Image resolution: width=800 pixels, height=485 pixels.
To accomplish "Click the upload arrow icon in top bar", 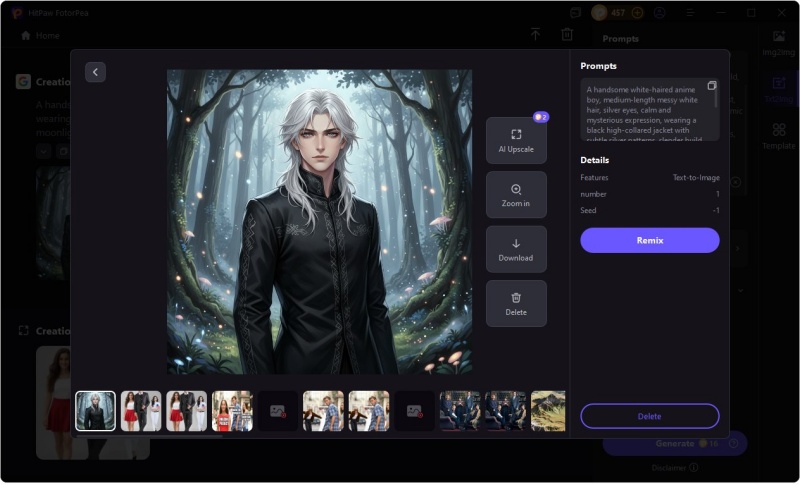I will click(535, 34).
